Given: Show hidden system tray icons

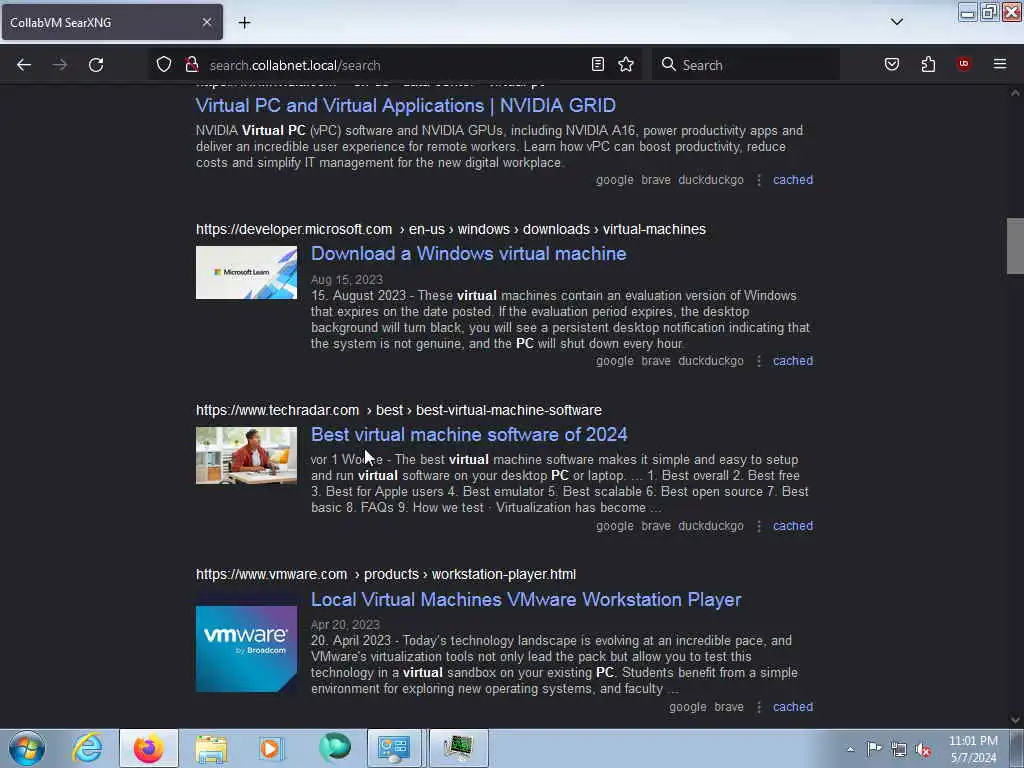Looking at the screenshot, I should [x=850, y=749].
